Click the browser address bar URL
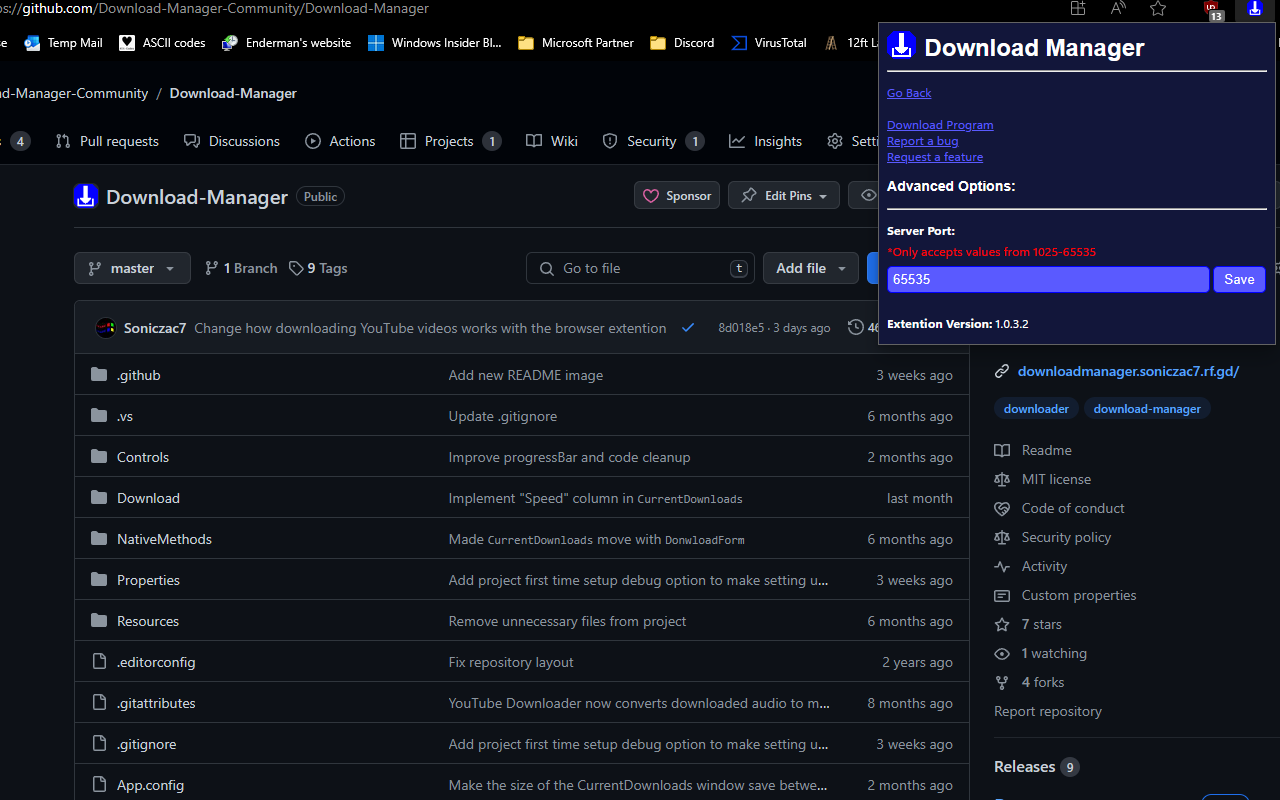Viewport: 1280px width, 800px height. pos(215,9)
